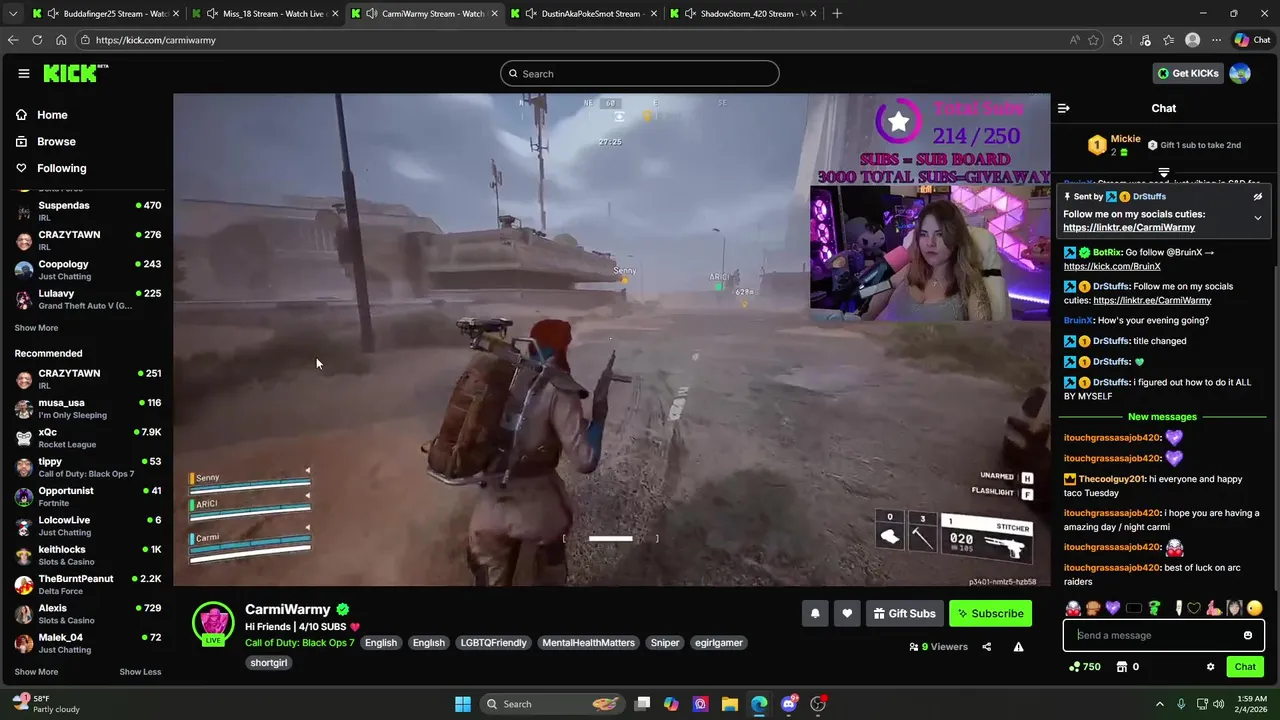Open chat settings gear
This screenshot has height=720, width=1280.
tap(1210, 667)
